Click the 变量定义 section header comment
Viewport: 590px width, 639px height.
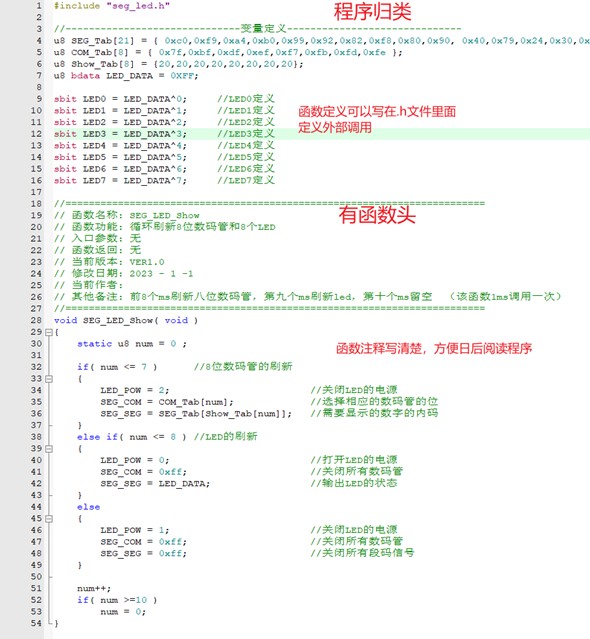coord(258,29)
